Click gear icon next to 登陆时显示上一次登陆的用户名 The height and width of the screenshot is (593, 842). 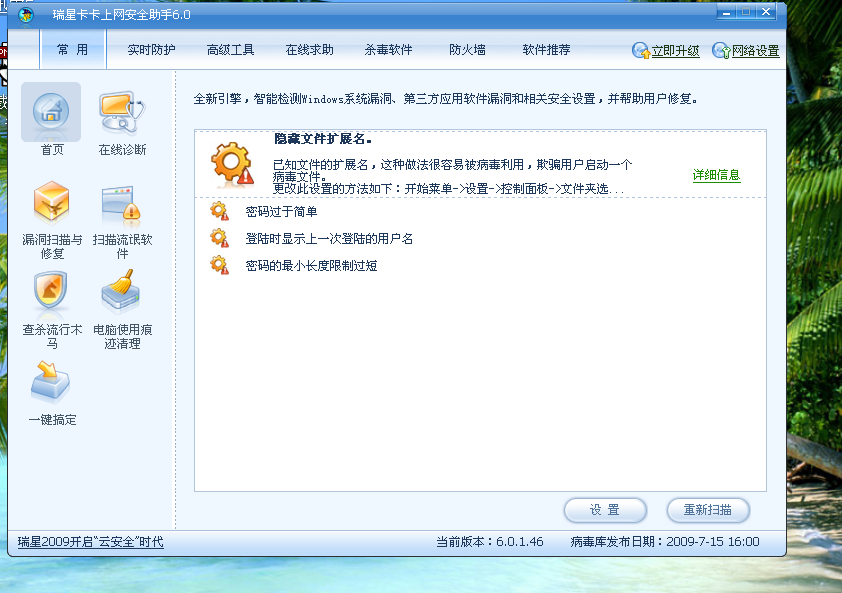coord(219,238)
